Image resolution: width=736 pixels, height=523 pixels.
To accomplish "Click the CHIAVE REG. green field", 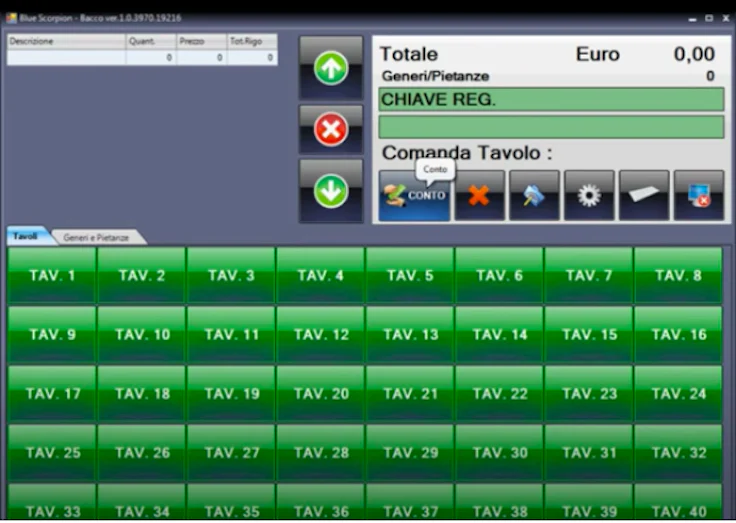I will pos(552,100).
